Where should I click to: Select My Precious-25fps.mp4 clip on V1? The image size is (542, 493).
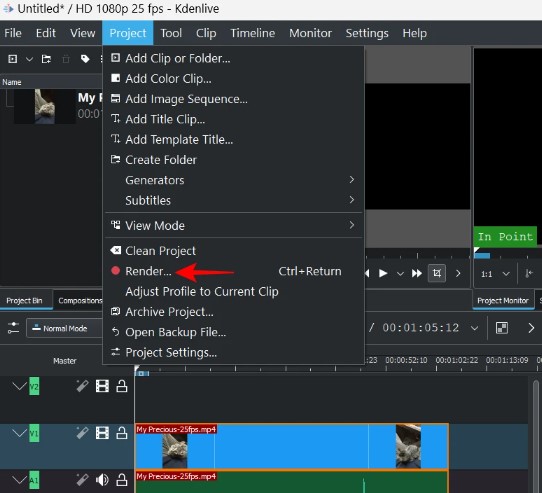pyautogui.click(x=292, y=446)
